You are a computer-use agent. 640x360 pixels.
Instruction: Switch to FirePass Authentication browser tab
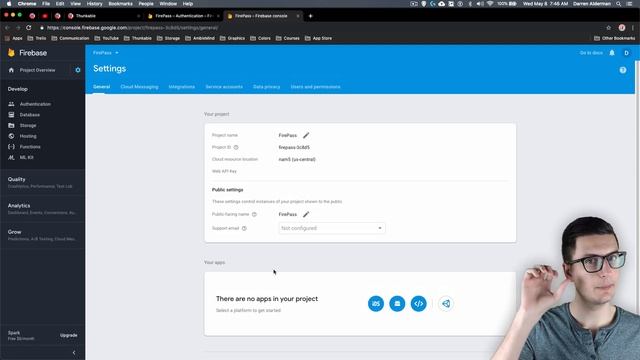pyautogui.click(x=184, y=16)
